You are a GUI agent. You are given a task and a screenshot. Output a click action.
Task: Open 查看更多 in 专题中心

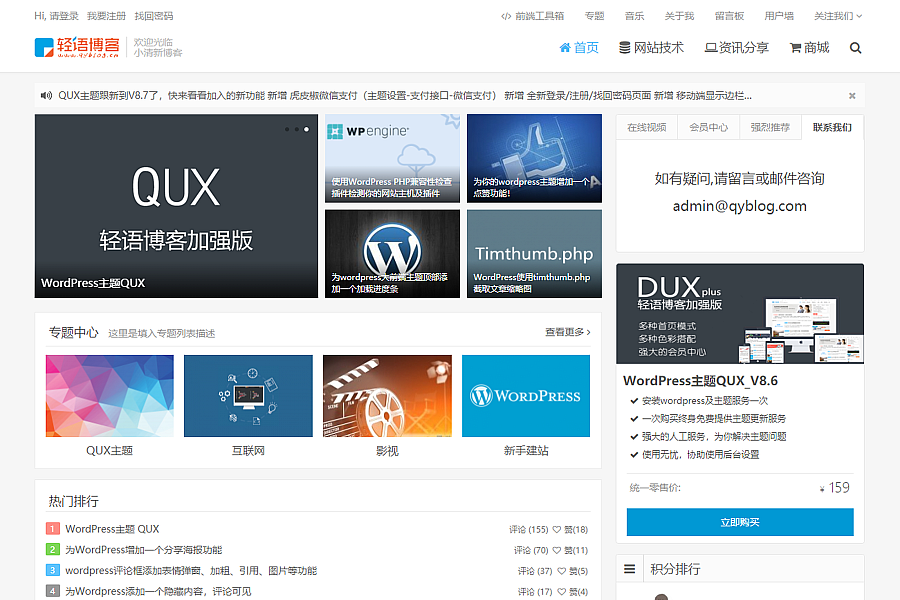pos(568,332)
